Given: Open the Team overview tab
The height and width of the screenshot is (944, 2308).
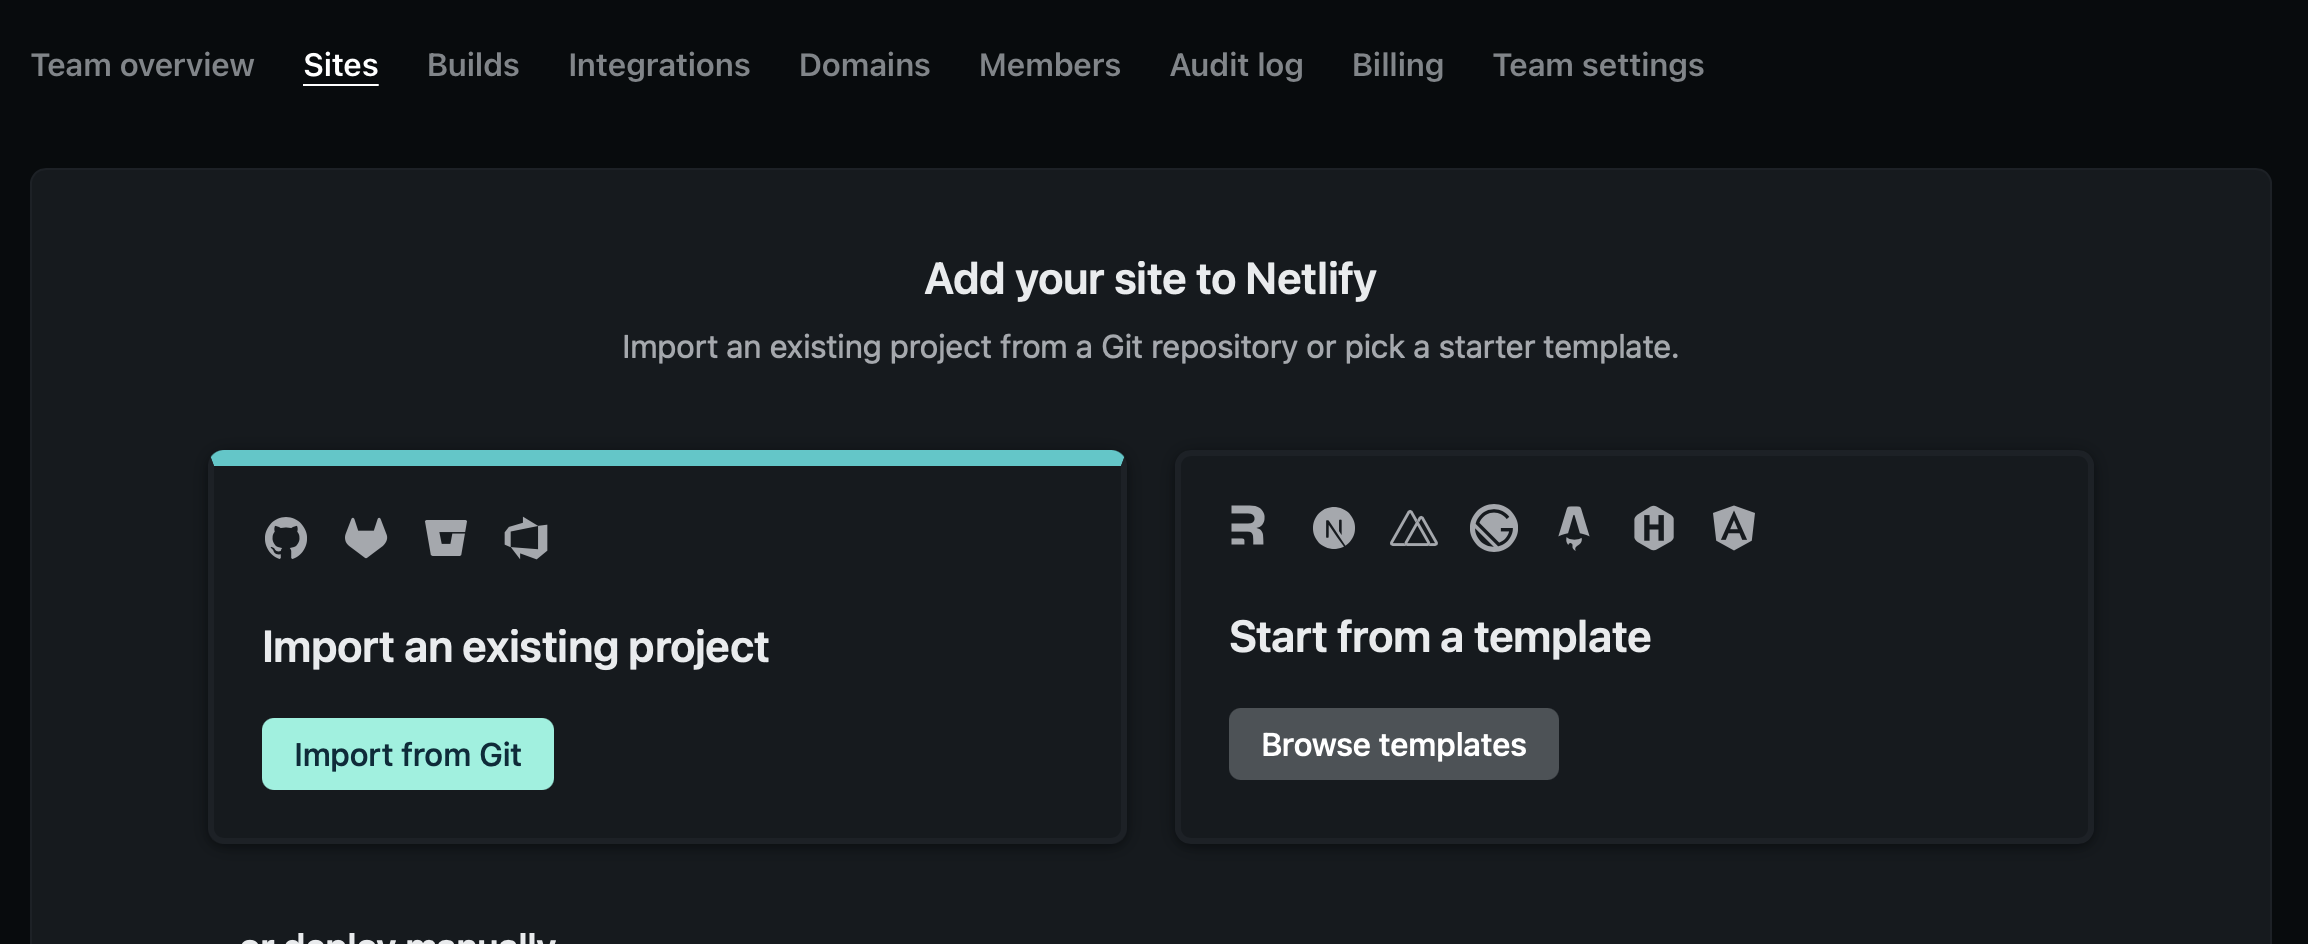Looking at the screenshot, I should pyautogui.click(x=143, y=65).
